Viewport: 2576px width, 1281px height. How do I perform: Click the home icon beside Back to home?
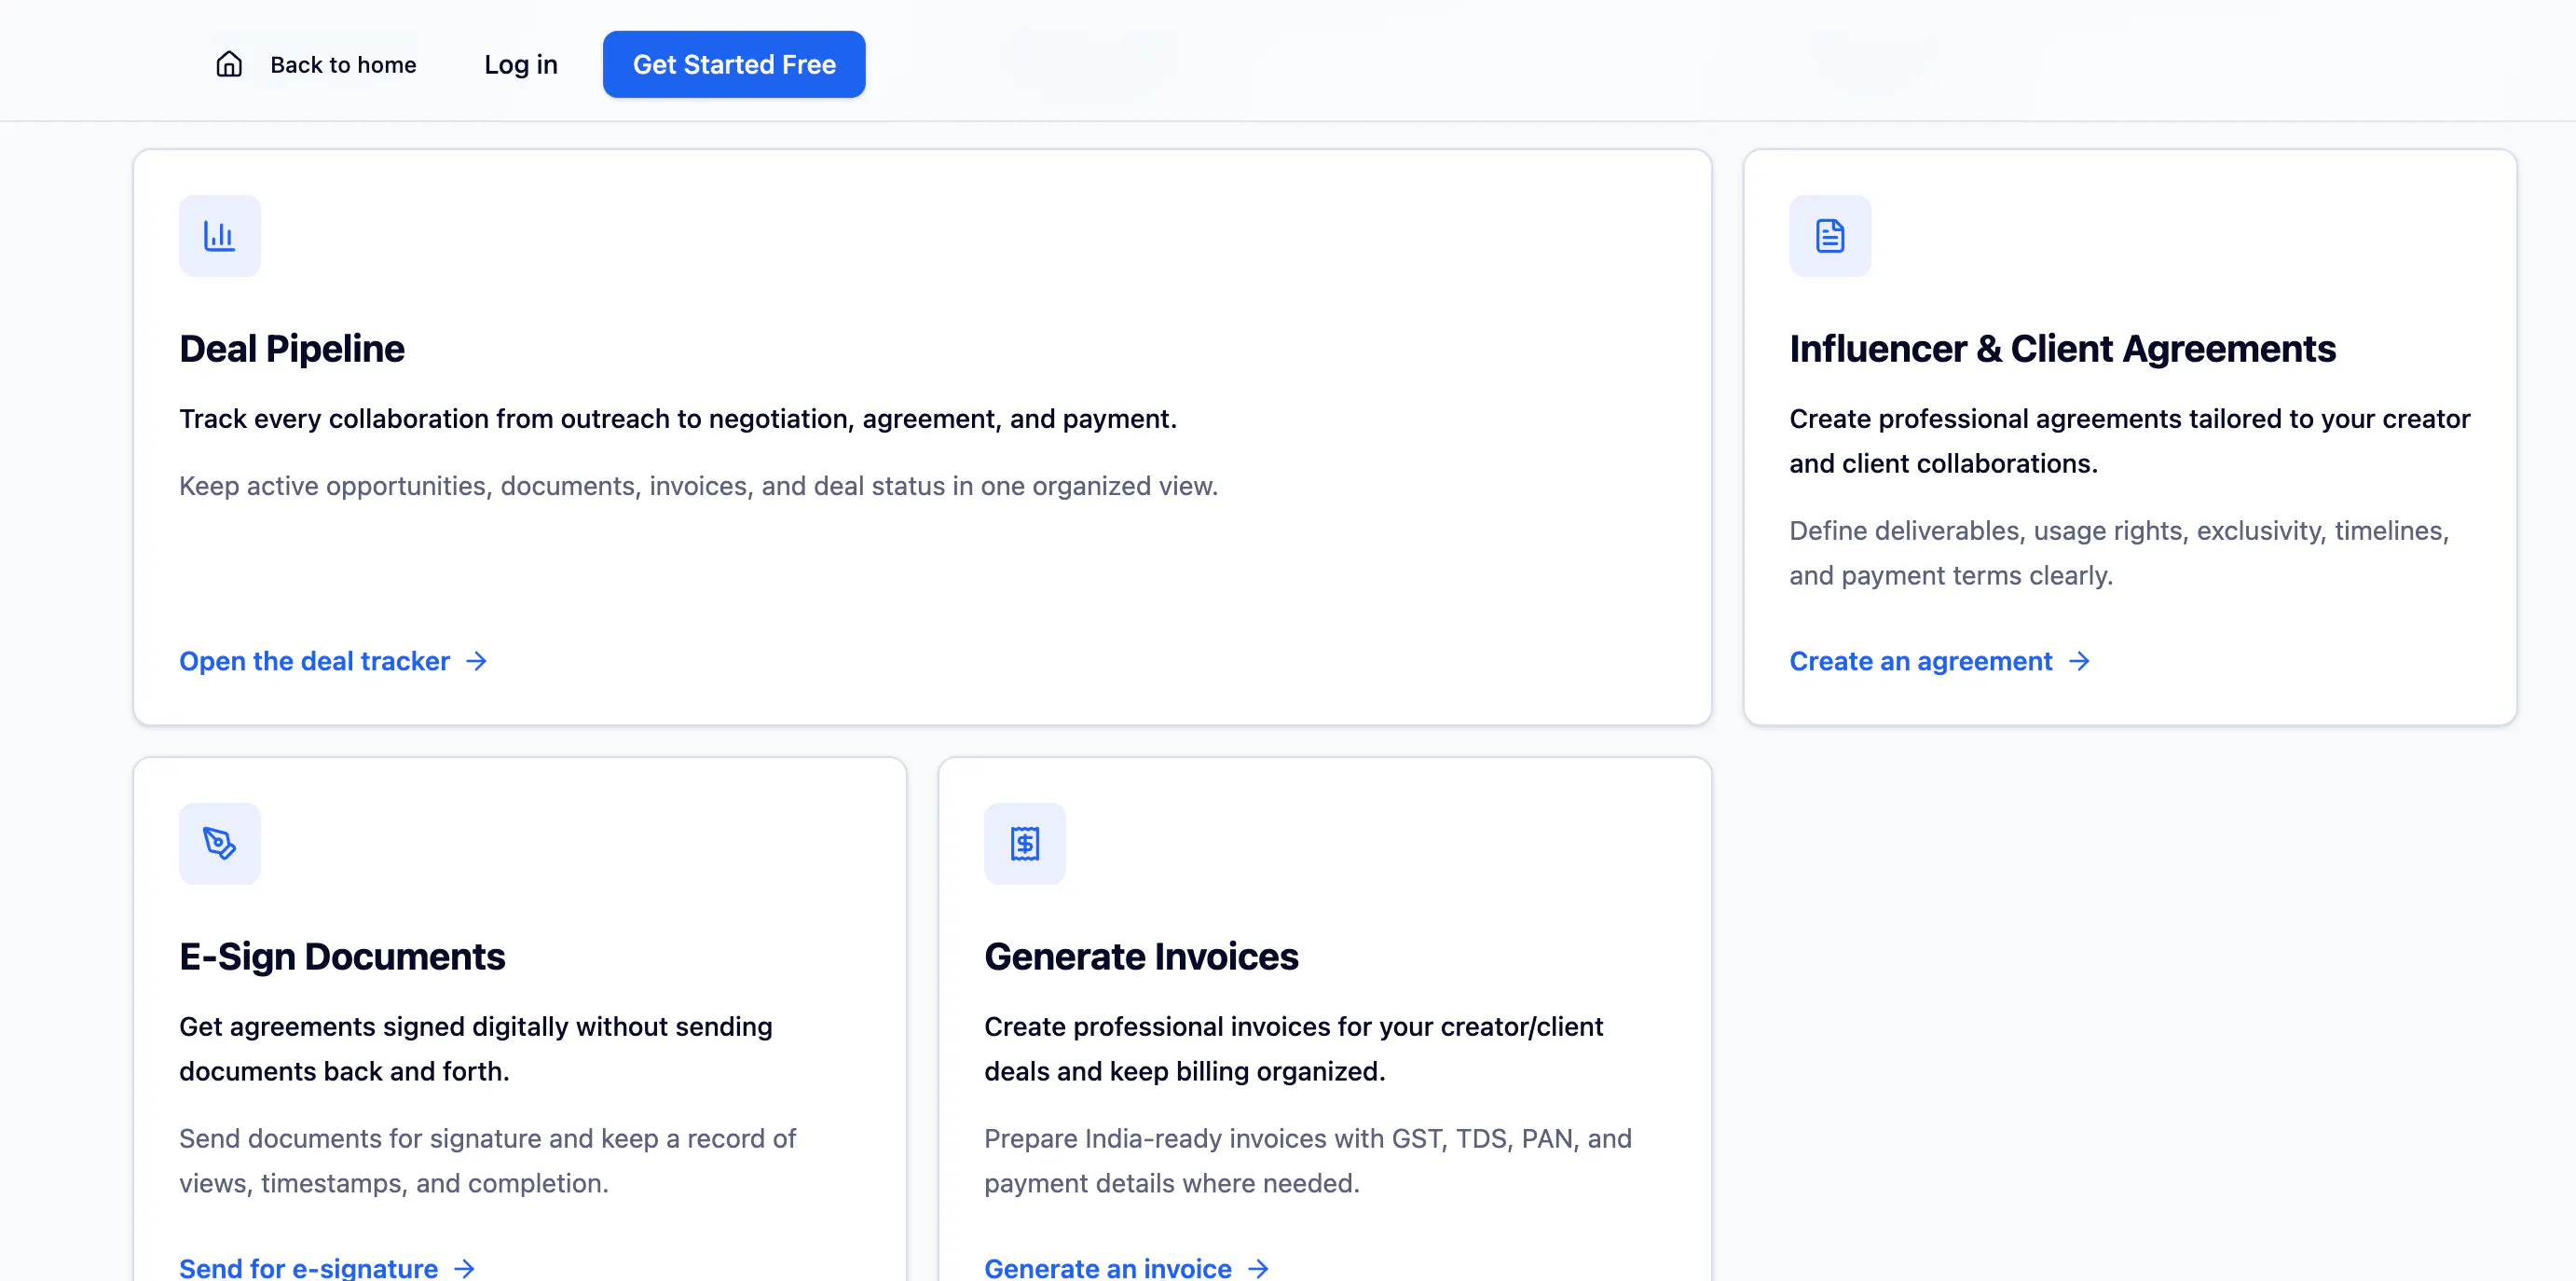pyautogui.click(x=229, y=65)
